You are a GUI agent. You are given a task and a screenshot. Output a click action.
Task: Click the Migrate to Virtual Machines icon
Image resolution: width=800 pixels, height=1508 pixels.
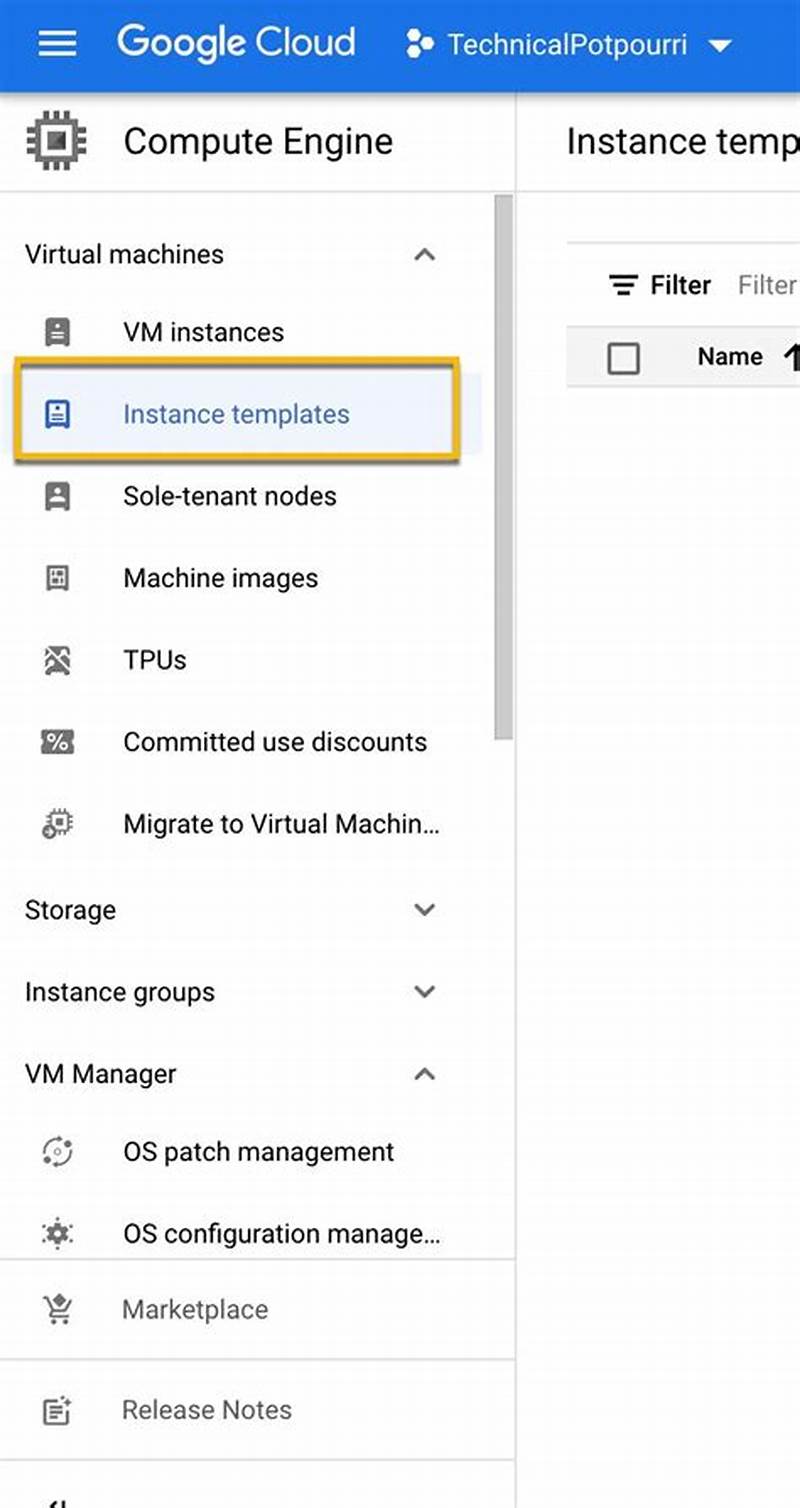(x=57, y=824)
